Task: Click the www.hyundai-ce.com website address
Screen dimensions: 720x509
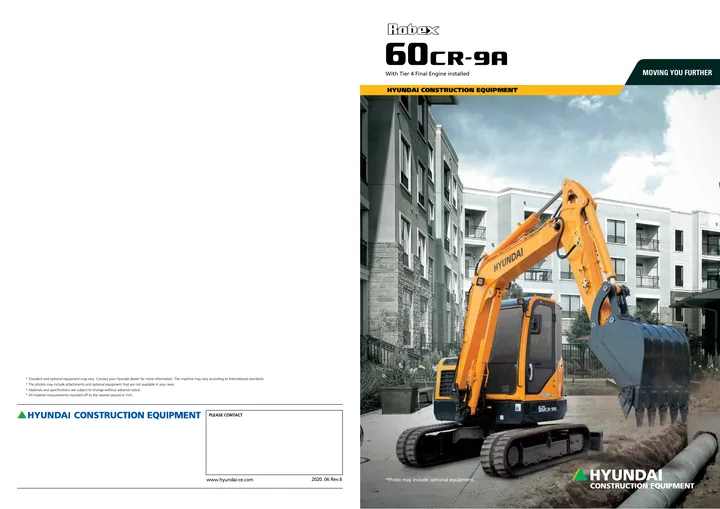Action: click(230, 480)
